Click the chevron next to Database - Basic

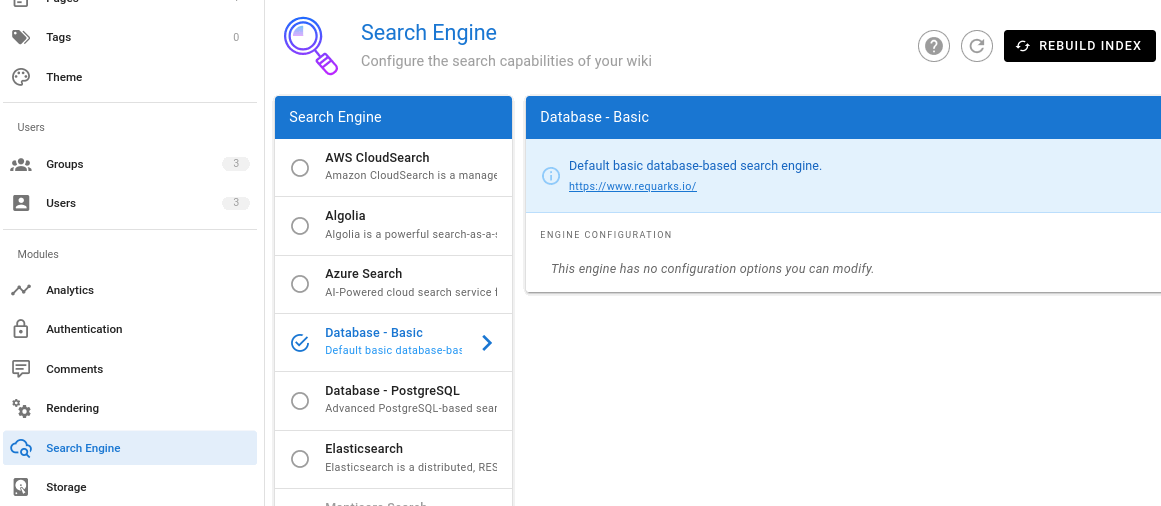pyautogui.click(x=487, y=343)
